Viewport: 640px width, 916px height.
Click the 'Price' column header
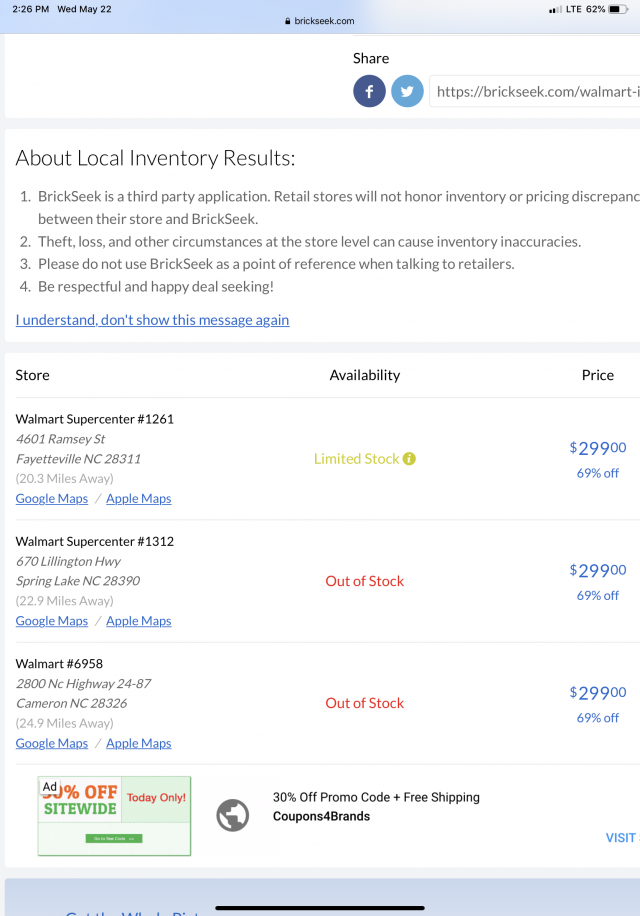click(x=597, y=375)
